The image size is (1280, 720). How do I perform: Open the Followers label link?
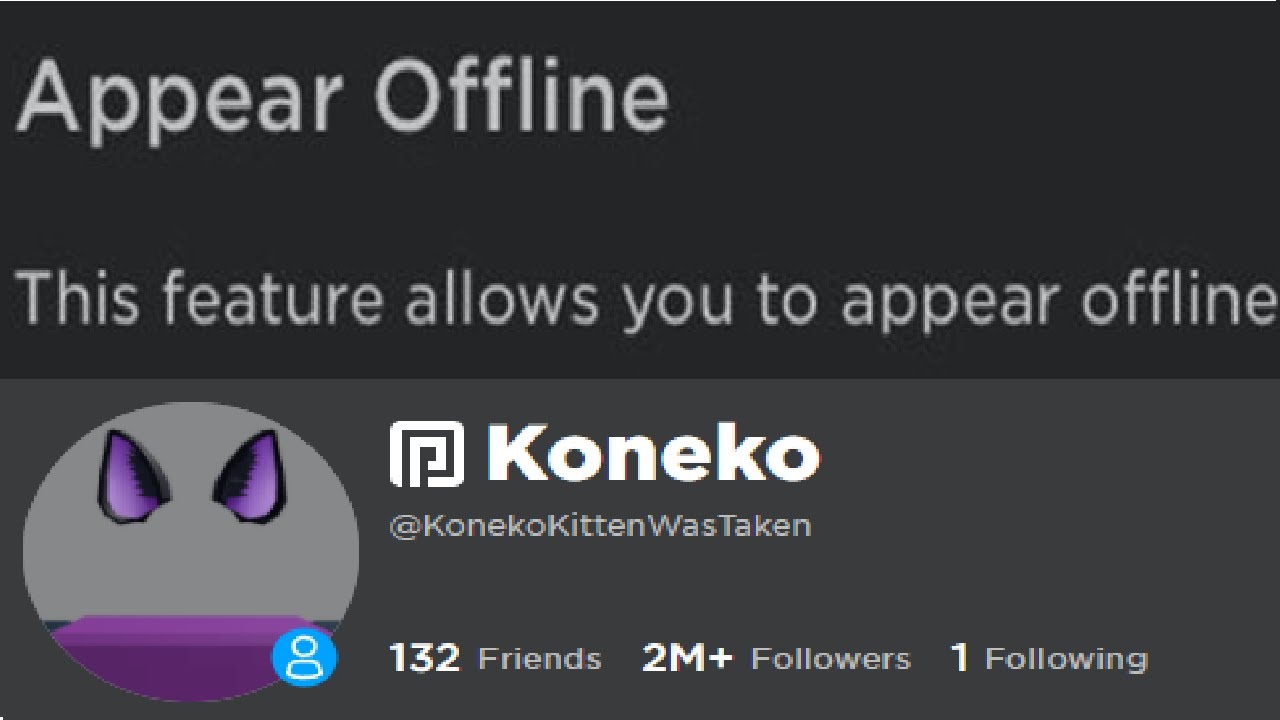click(x=831, y=659)
